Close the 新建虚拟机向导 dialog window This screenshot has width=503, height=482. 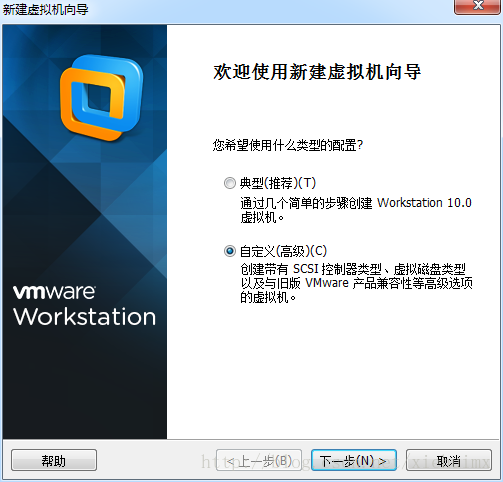pyautogui.click(x=478, y=6)
